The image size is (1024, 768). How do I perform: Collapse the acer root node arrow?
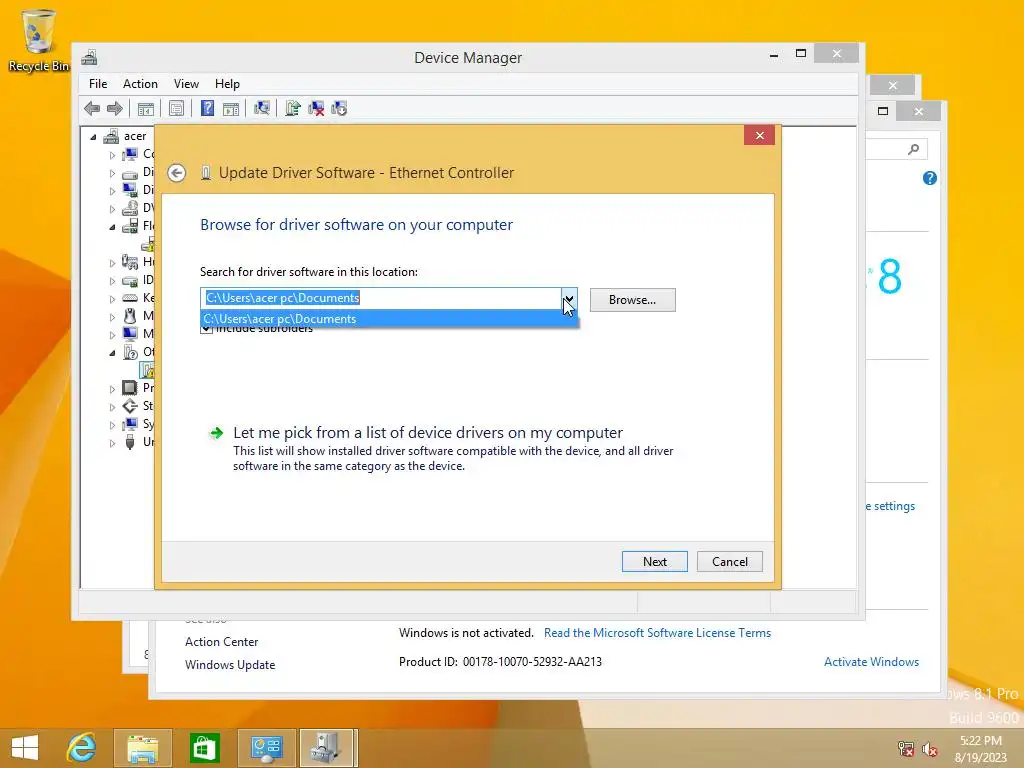(93, 137)
